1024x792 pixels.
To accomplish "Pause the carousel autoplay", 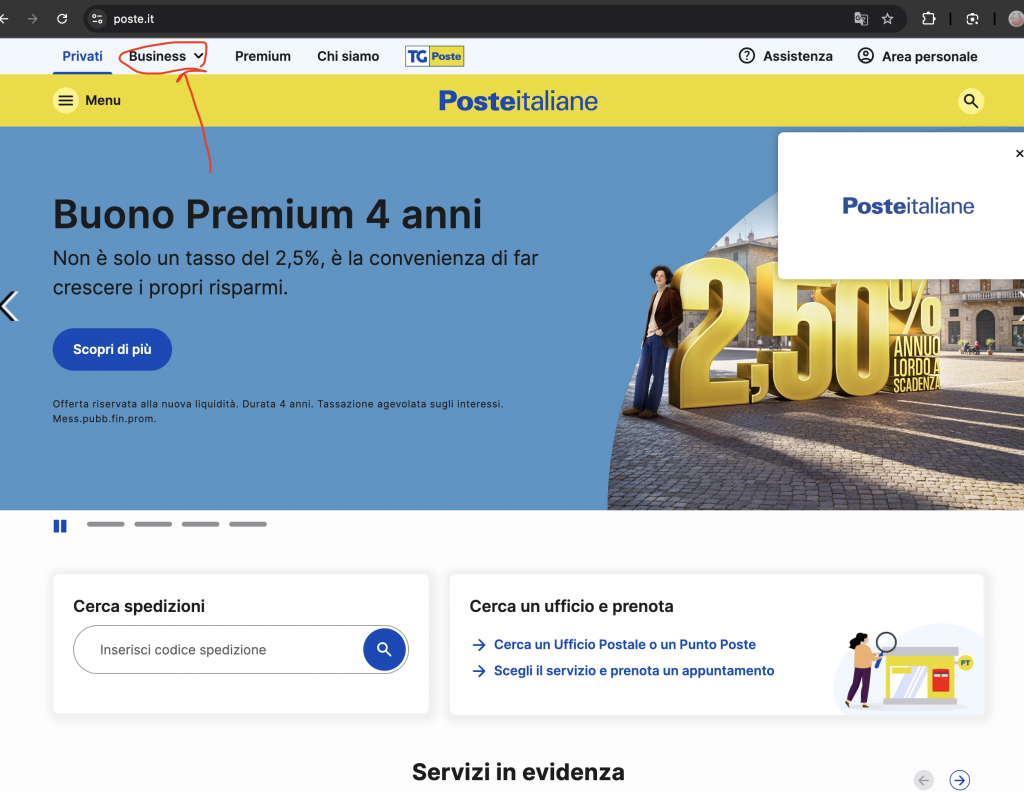I will (60, 525).
